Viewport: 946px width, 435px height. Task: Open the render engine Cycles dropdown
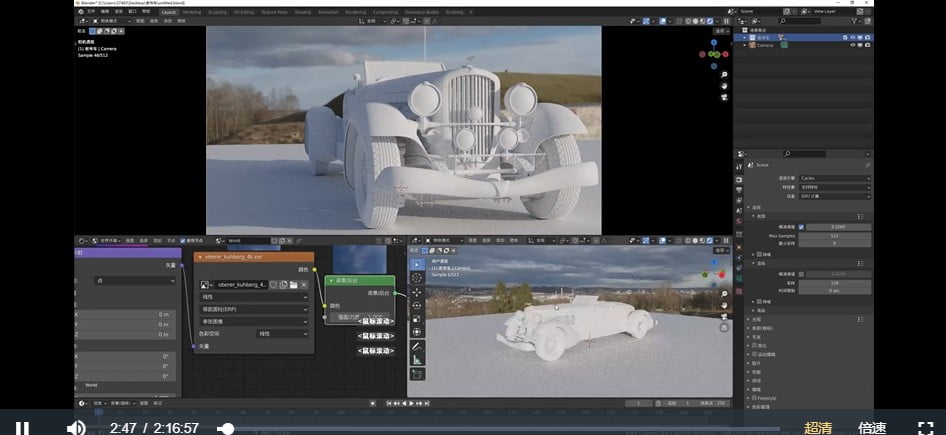[835, 179]
